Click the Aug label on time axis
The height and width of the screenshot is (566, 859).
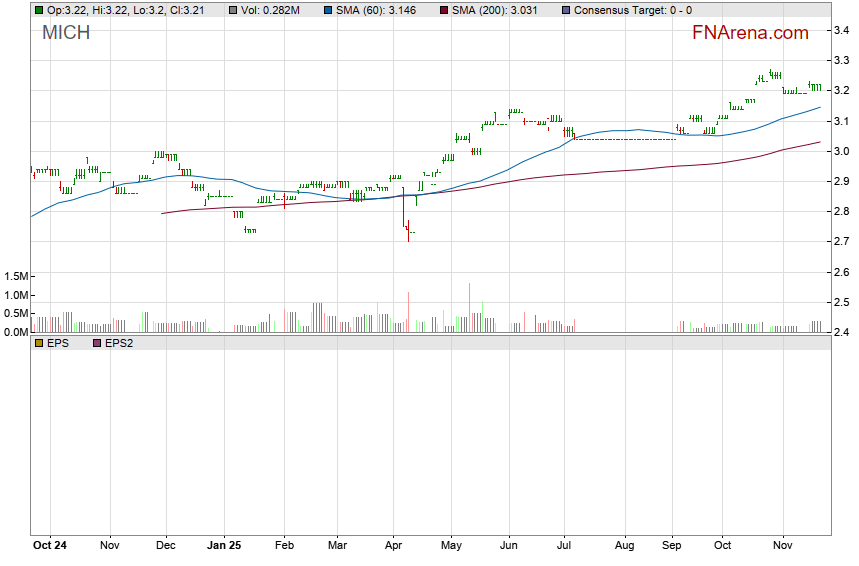[x=624, y=546]
